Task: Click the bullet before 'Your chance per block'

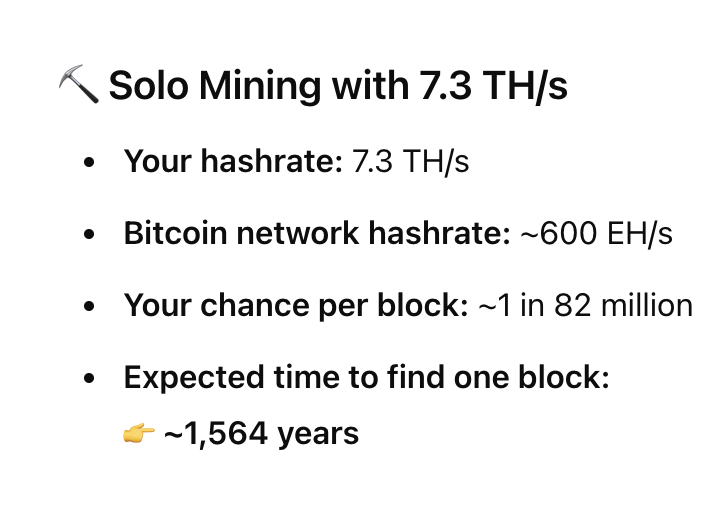Action: [89, 306]
